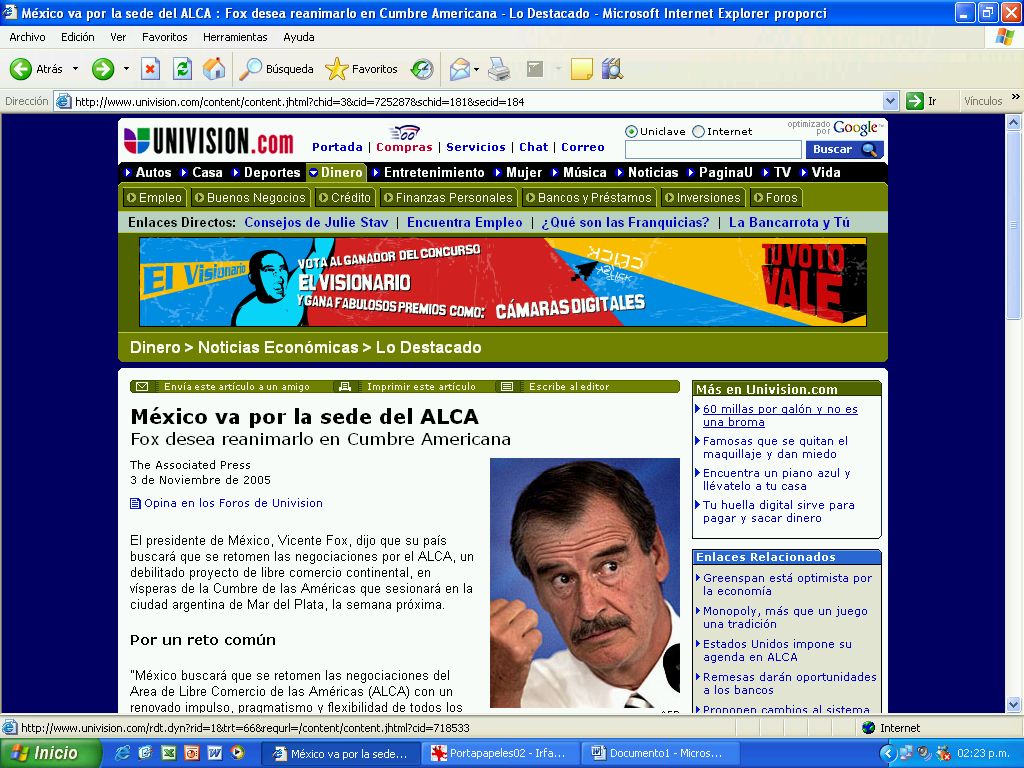
Task: Select the Uniclave radio button
Action: [631, 131]
